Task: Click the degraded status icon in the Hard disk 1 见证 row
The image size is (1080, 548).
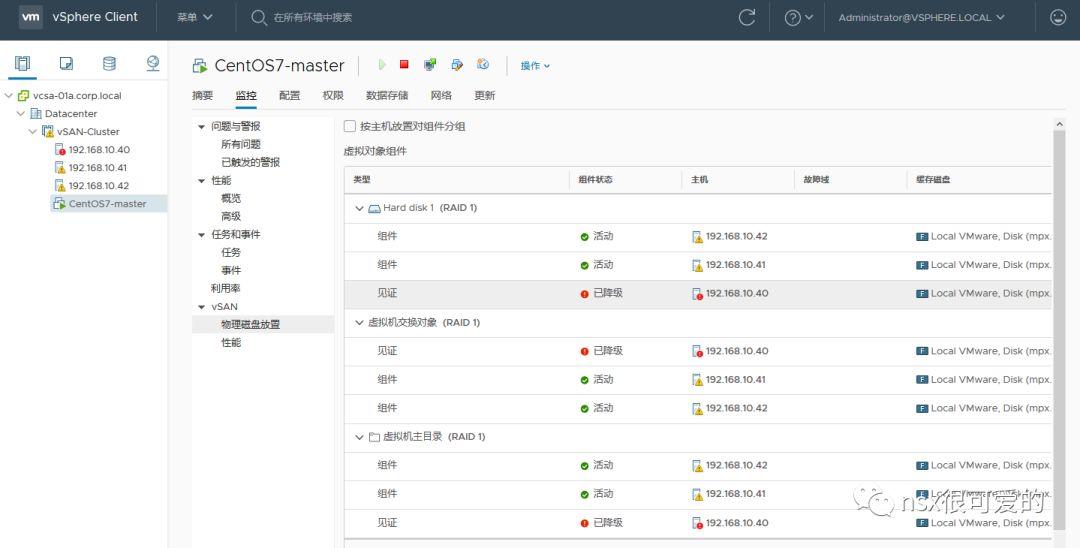Action: pos(585,294)
